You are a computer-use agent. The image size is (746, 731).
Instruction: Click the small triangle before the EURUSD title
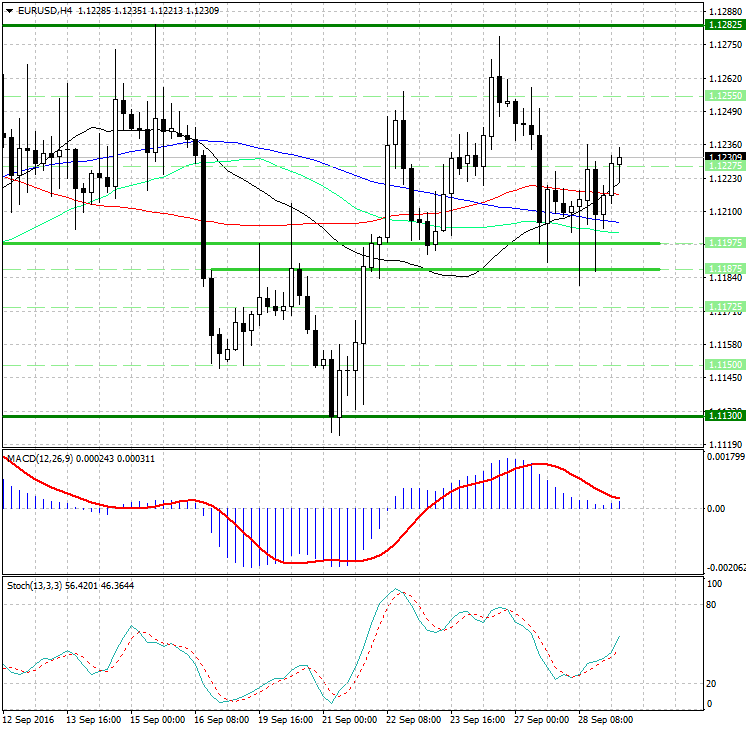[7, 10]
